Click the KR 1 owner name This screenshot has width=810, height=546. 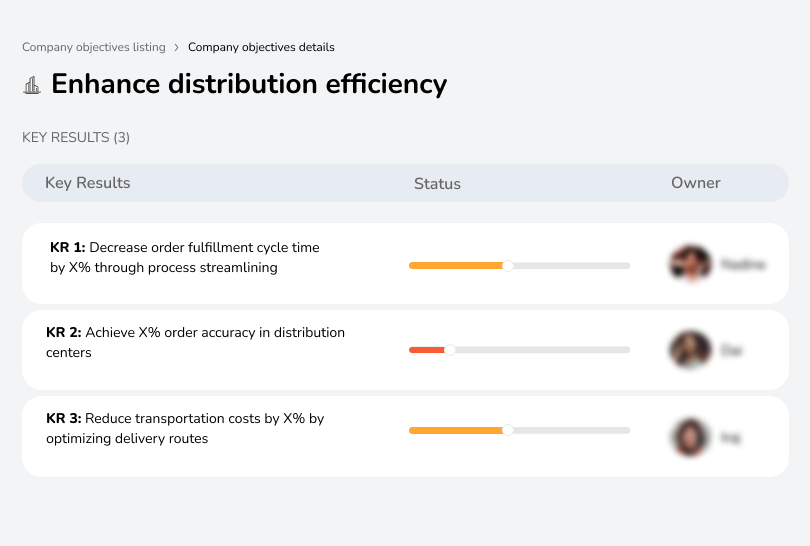tap(743, 264)
